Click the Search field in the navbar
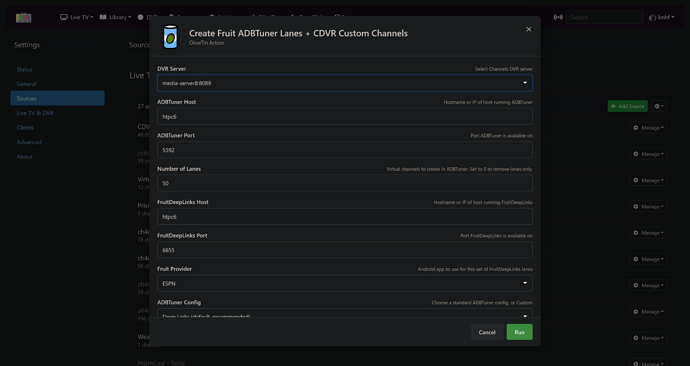The image size is (690, 366). pos(604,17)
